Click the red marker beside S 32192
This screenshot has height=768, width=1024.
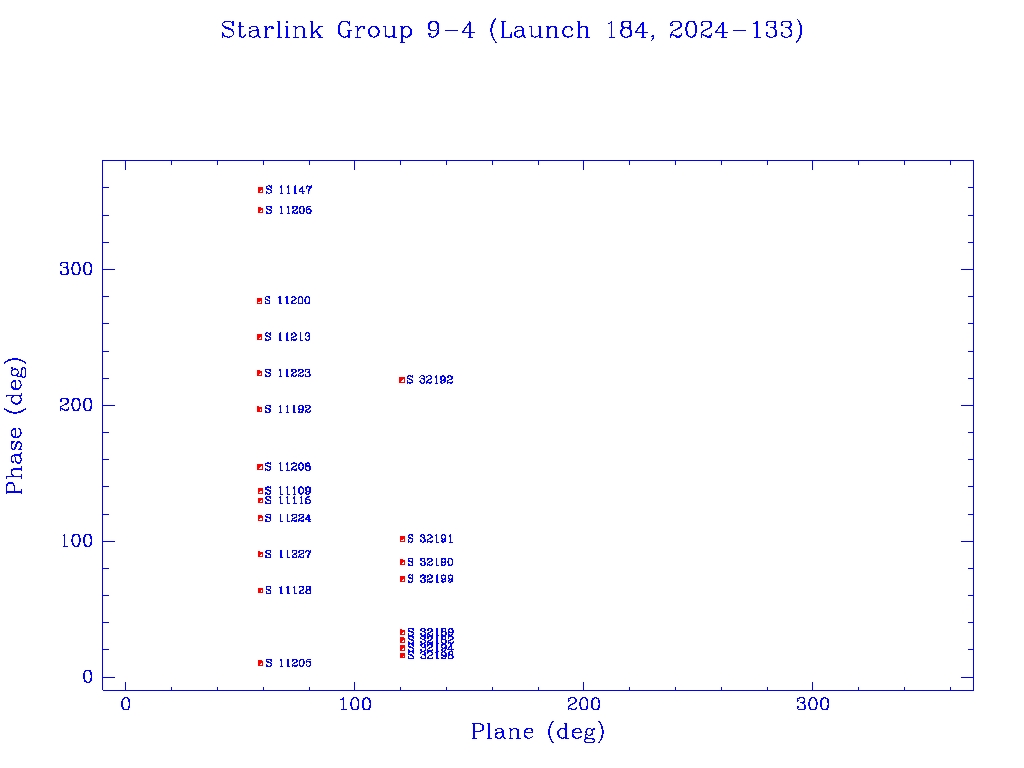[402, 380]
